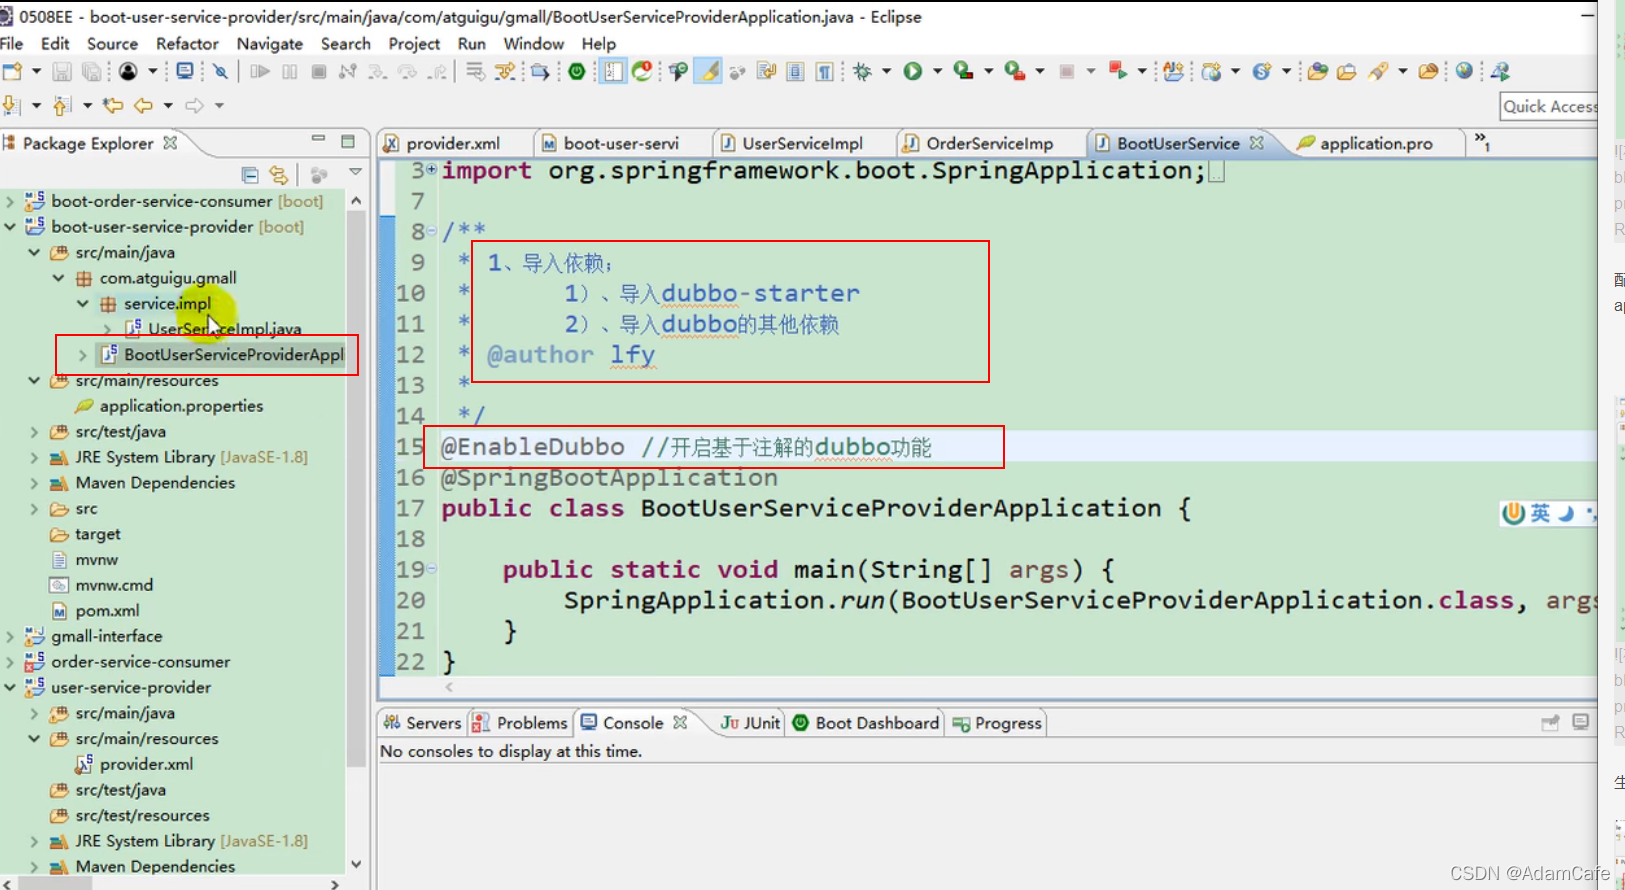Toggle the Block Selection mode icon
Screen dimensions: 1625x890
(x=795, y=71)
